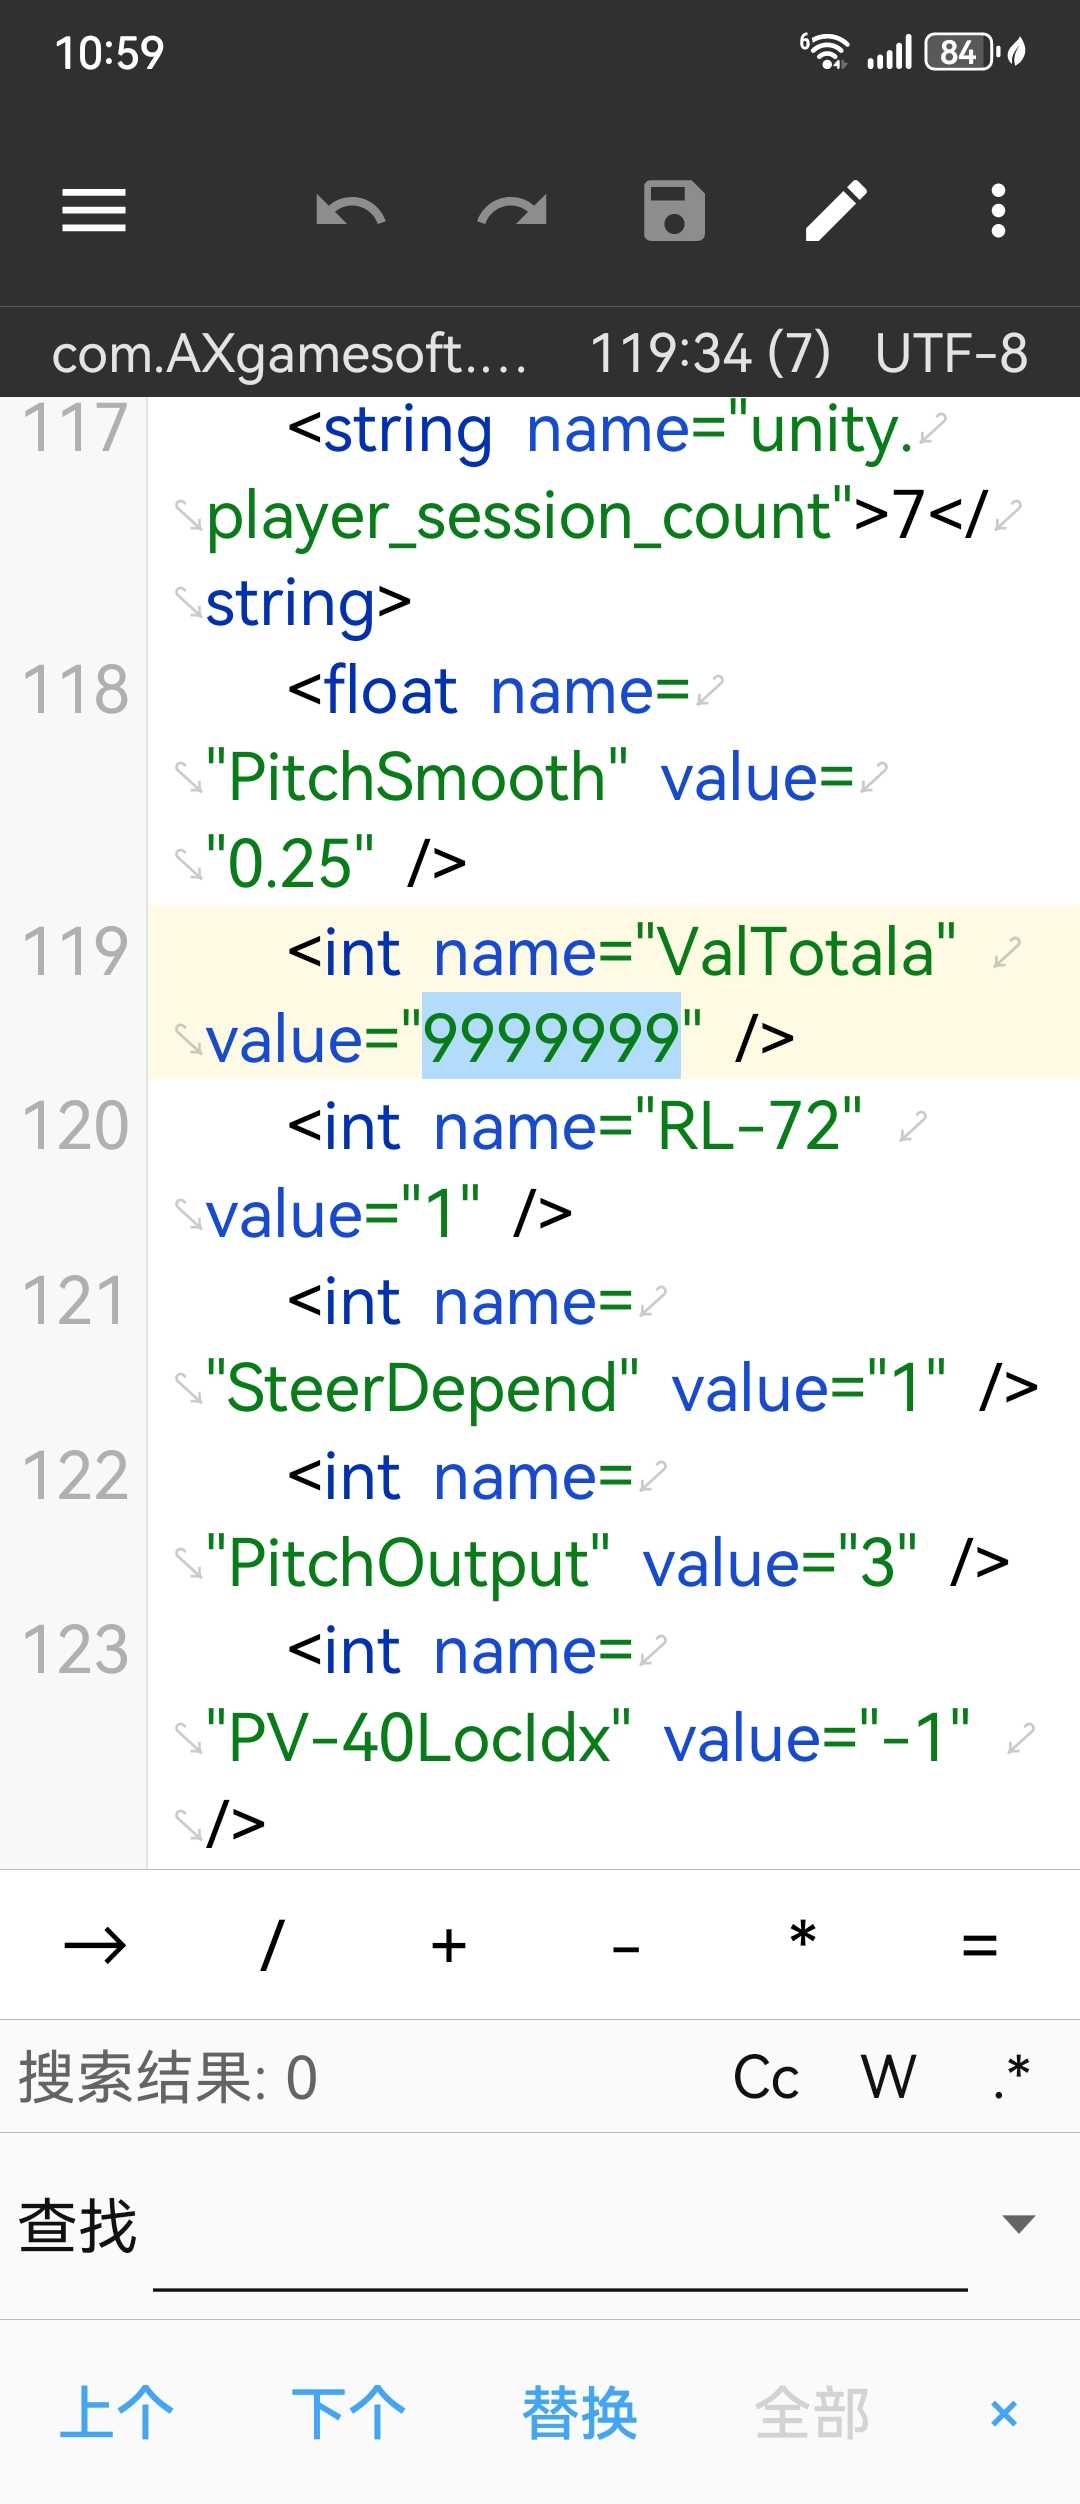Image resolution: width=1080 pixels, height=2504 pixels.
Task: Toggle regular expression search (.*)
Action: [1012, 2077]
